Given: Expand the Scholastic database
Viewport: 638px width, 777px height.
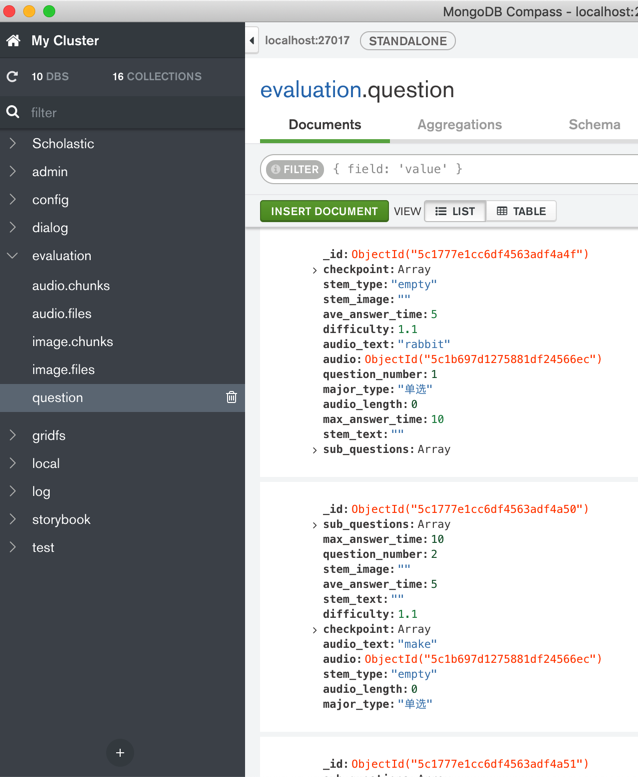Looking at the screenshot, I should 13,144.
